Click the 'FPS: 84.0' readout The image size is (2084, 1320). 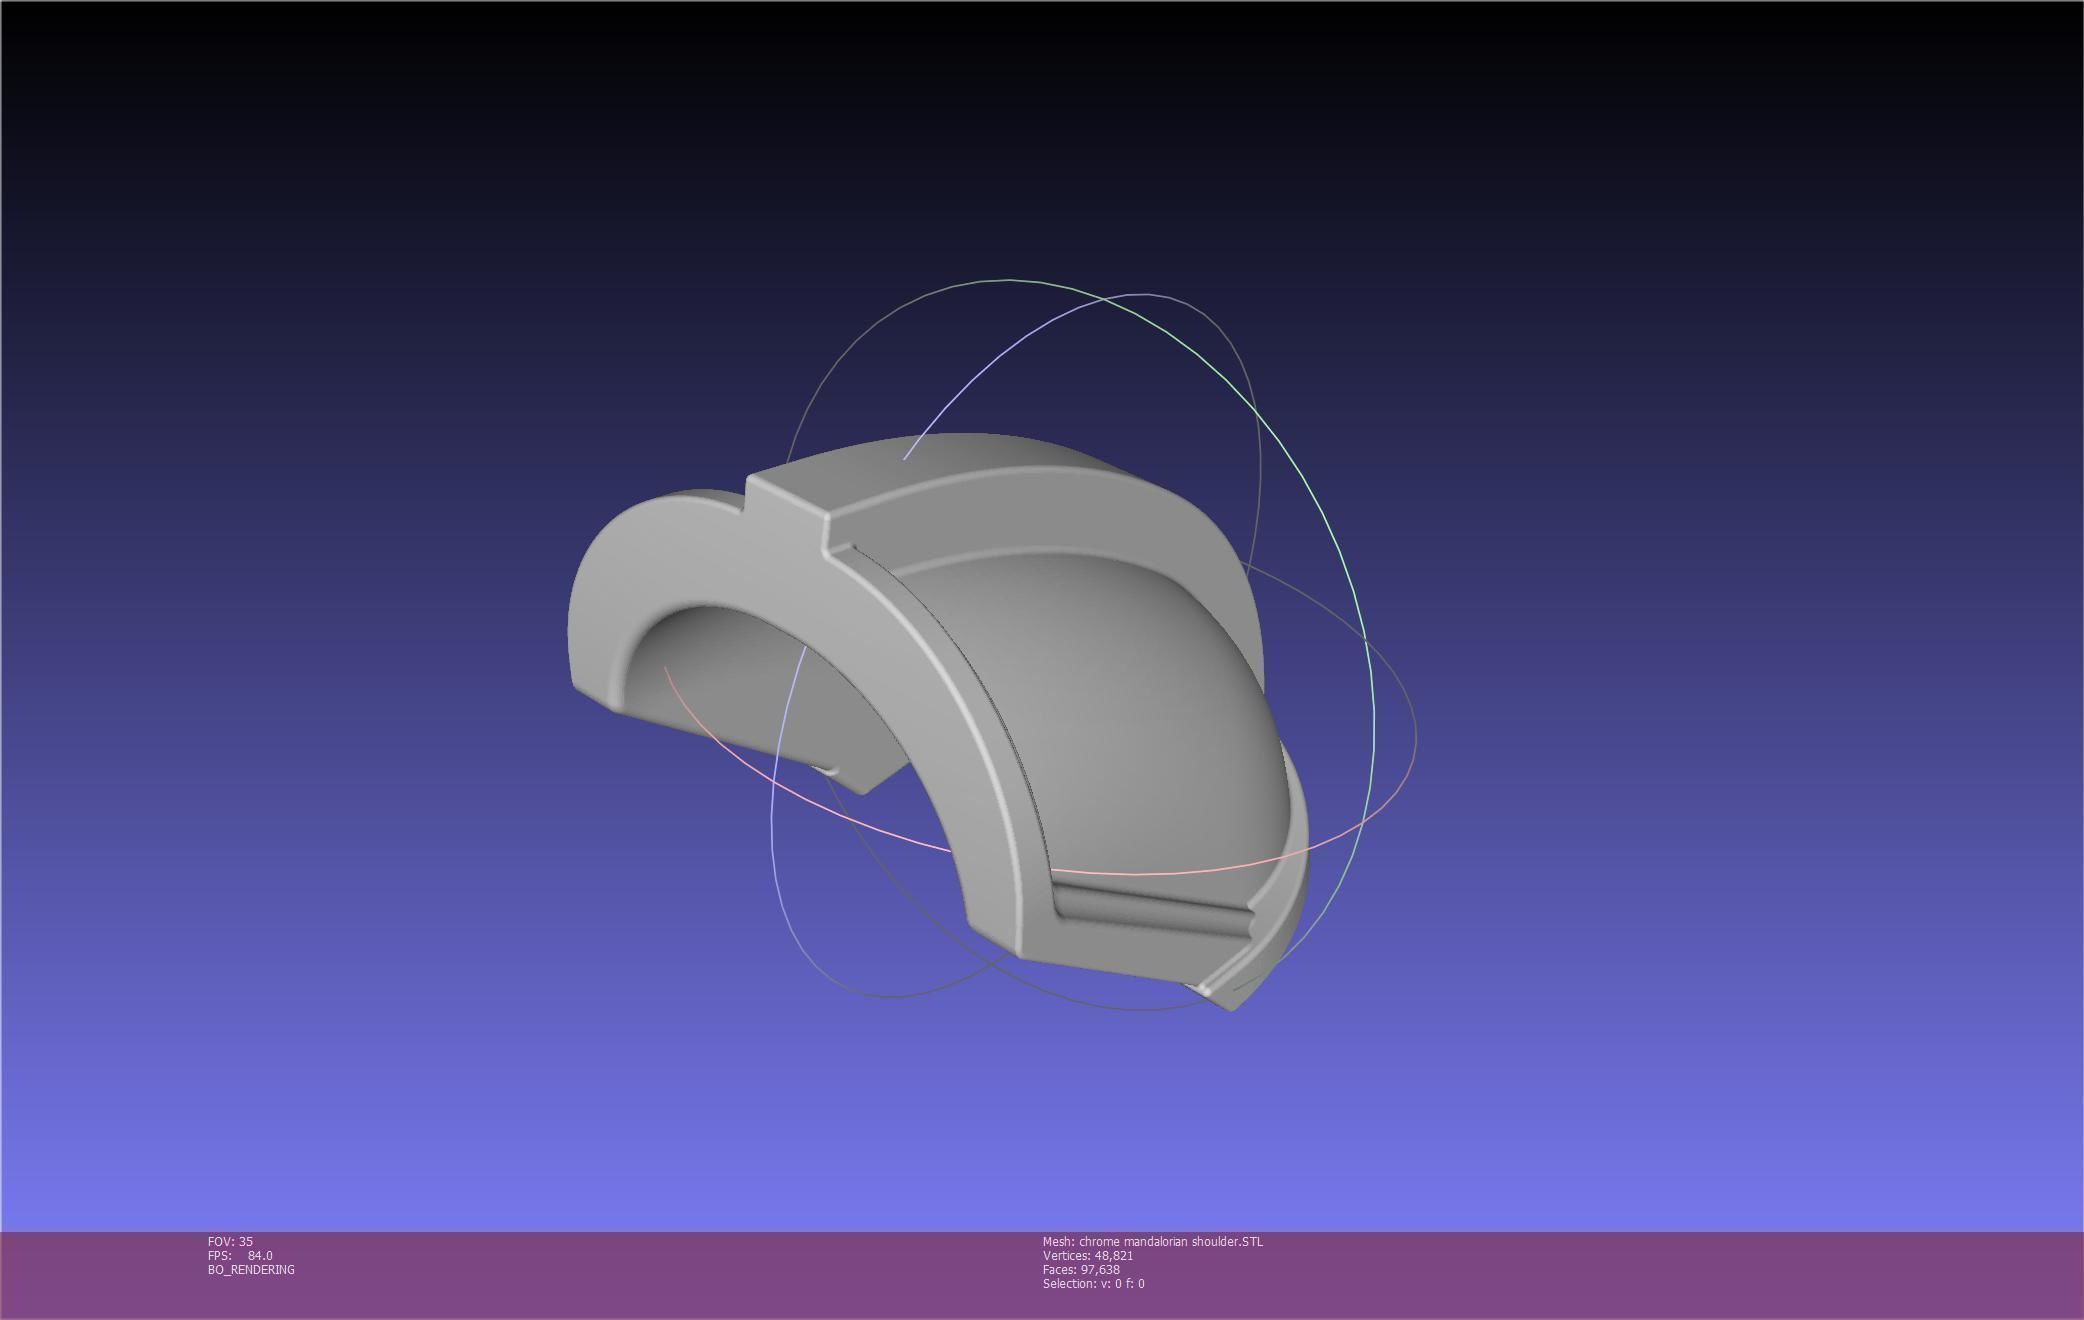tap(240, 1255)
